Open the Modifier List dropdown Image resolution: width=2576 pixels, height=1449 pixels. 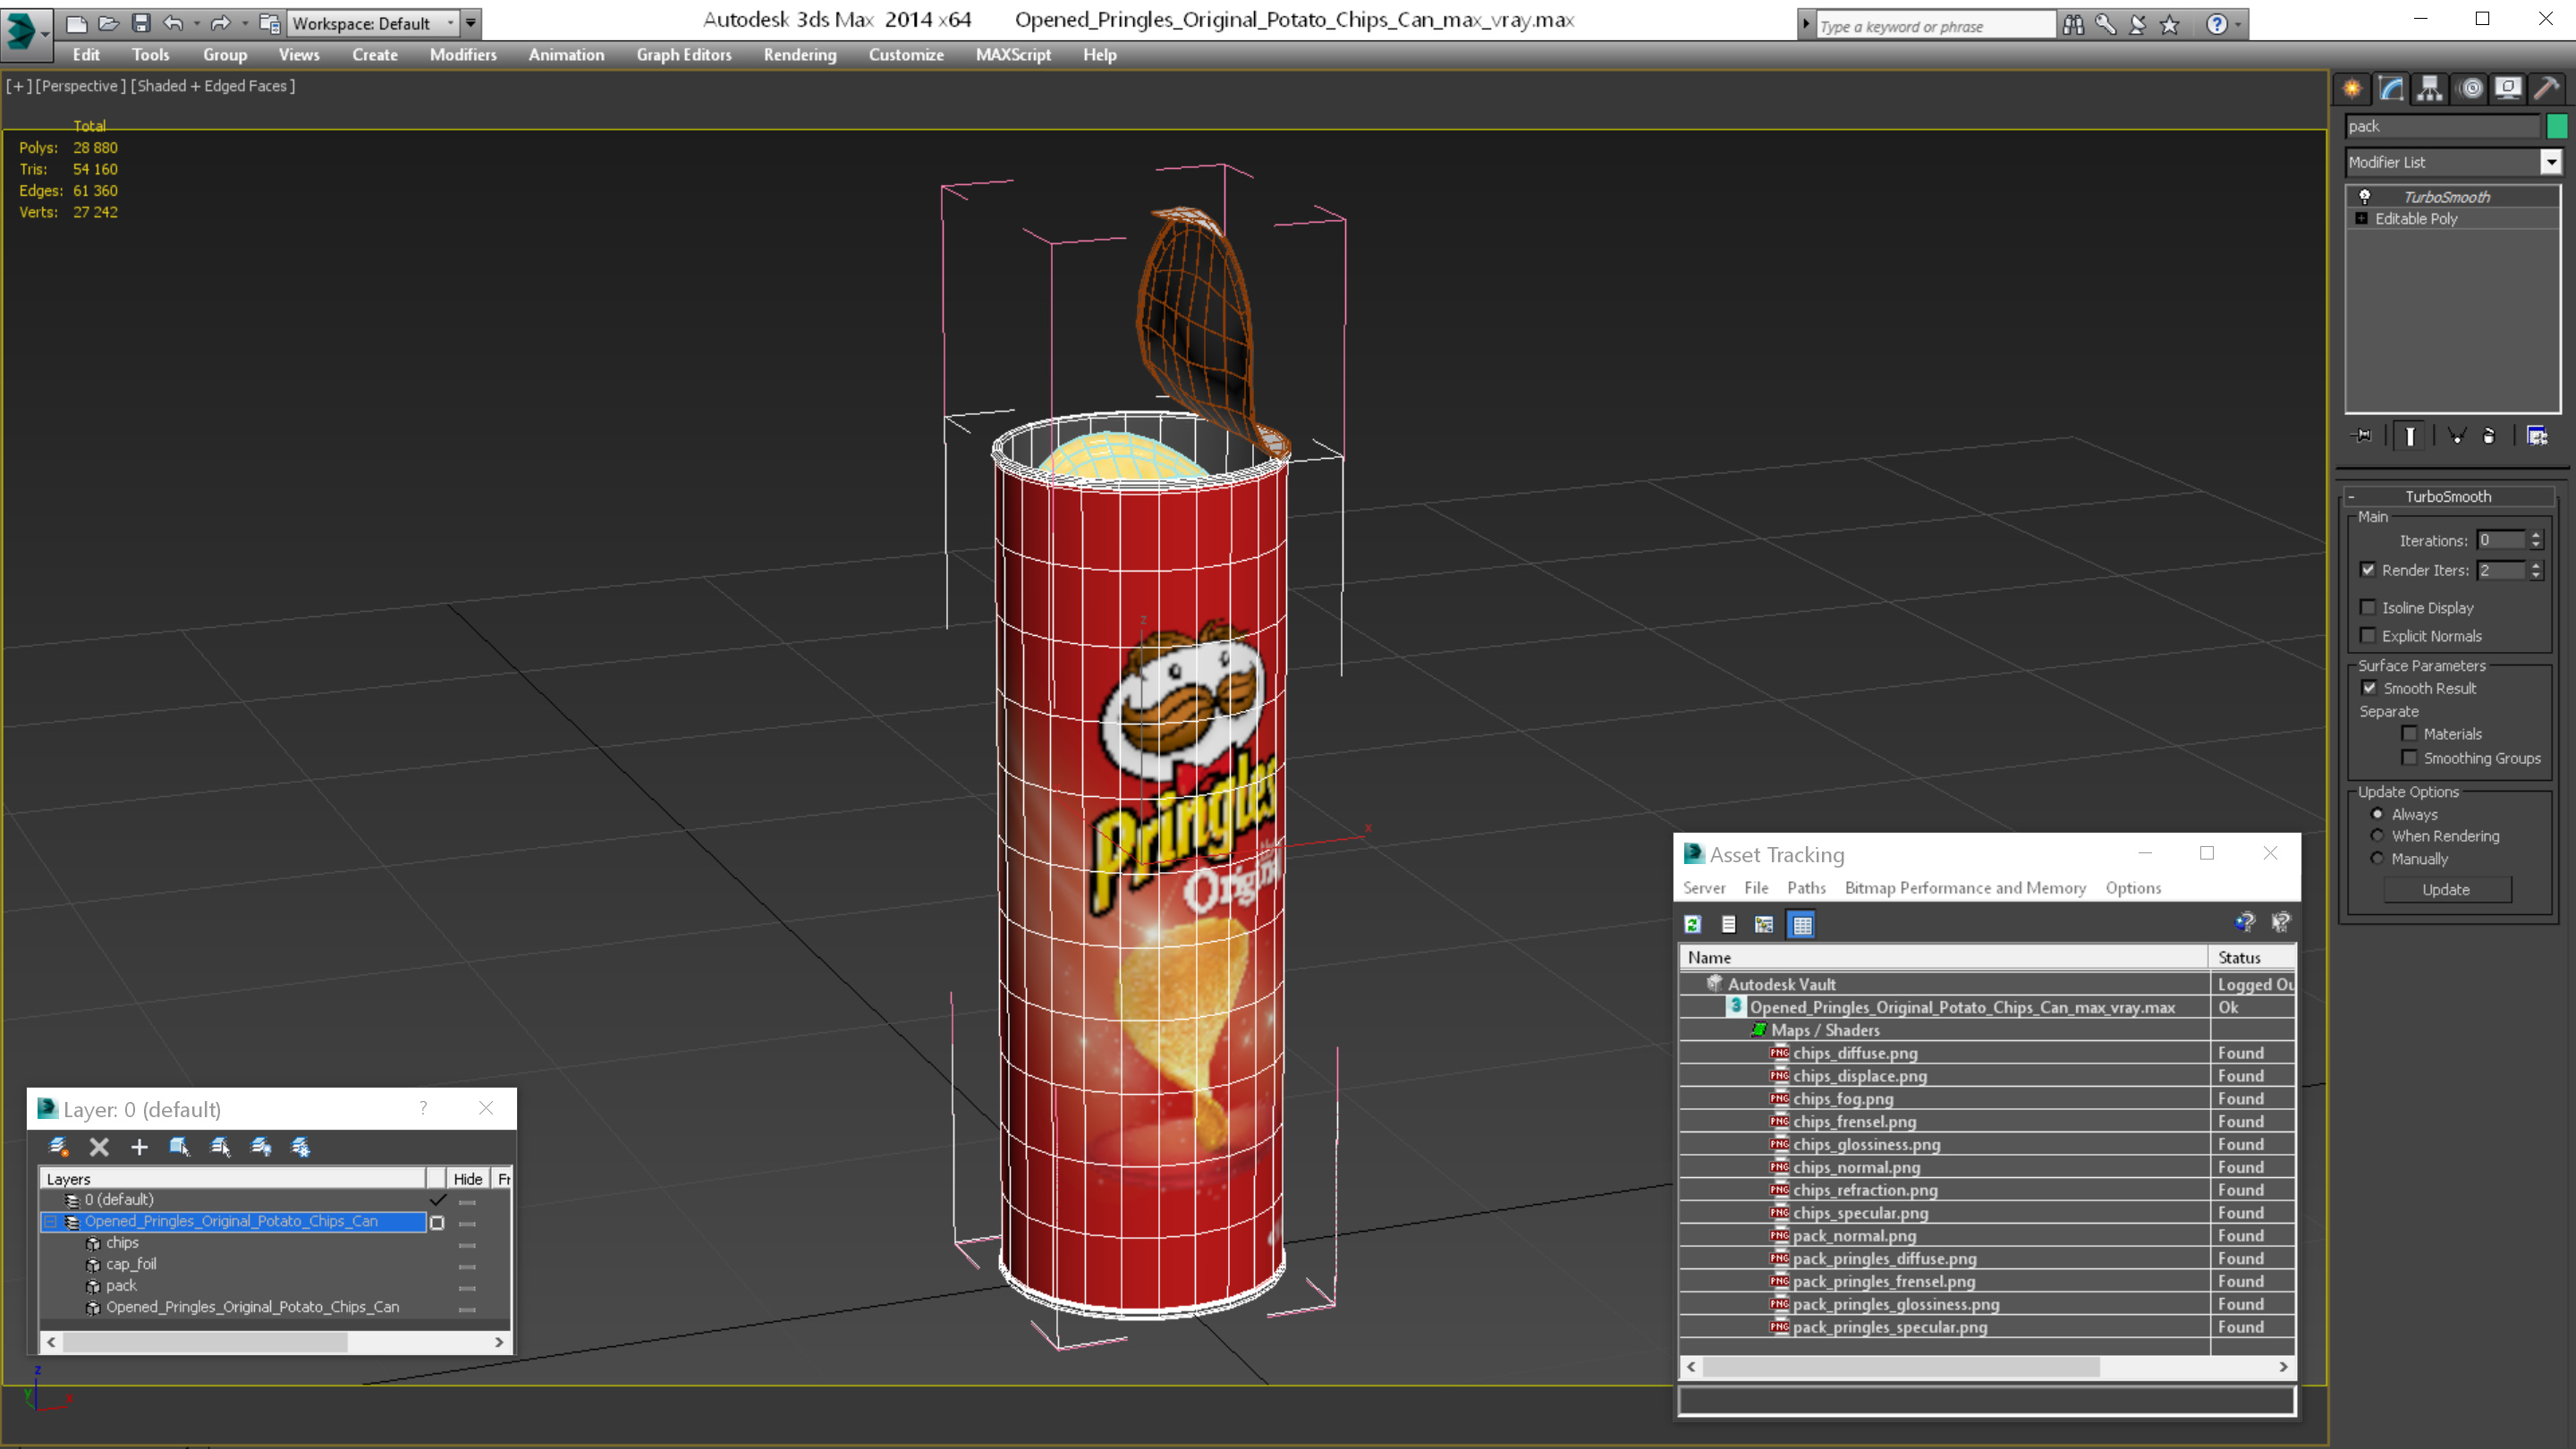click(x=2551, y=162)
